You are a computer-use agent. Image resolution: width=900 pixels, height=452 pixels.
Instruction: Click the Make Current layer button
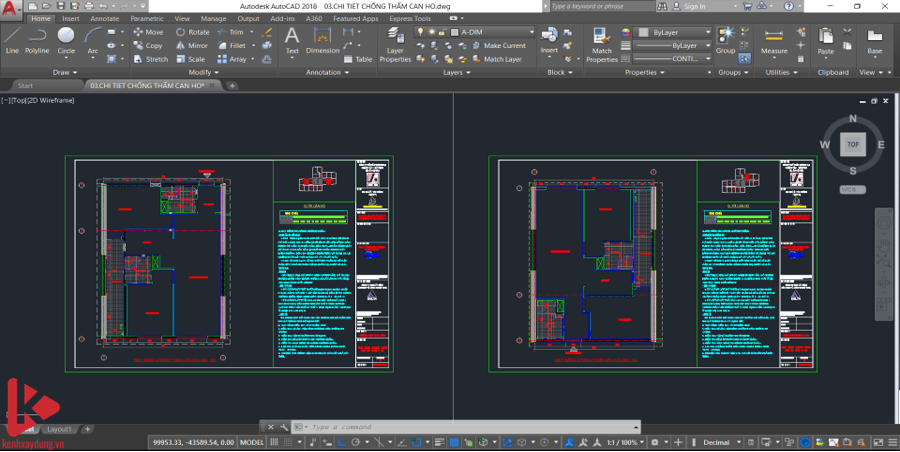[499, 45]
